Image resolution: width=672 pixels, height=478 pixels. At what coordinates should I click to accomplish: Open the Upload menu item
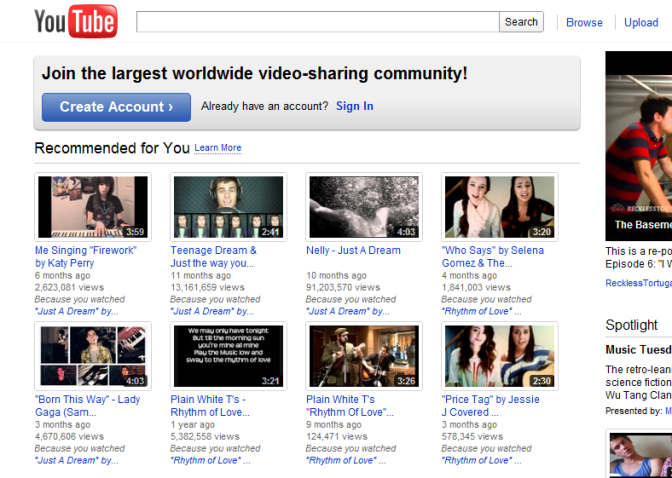(641, 22)
